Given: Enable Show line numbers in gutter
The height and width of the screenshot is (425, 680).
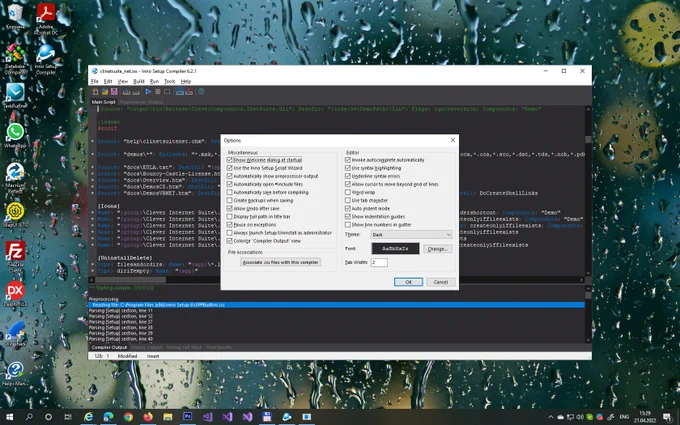Looking at the screenshot, I should (347, 225).
